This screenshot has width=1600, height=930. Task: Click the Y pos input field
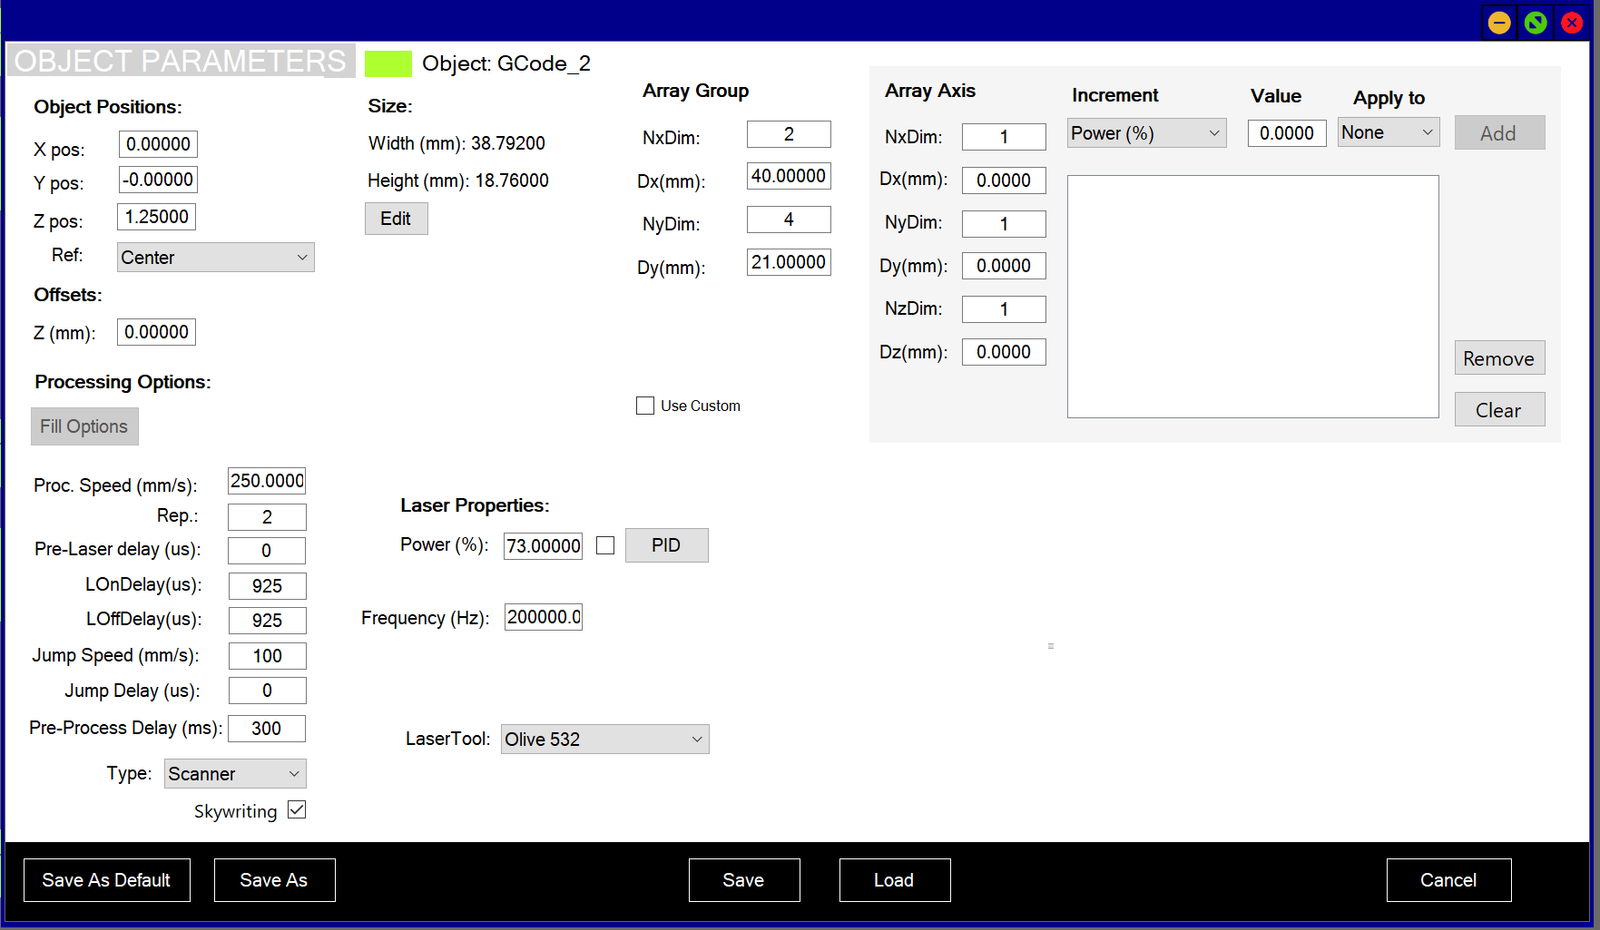pyautogui.click(x=158, y=180)
